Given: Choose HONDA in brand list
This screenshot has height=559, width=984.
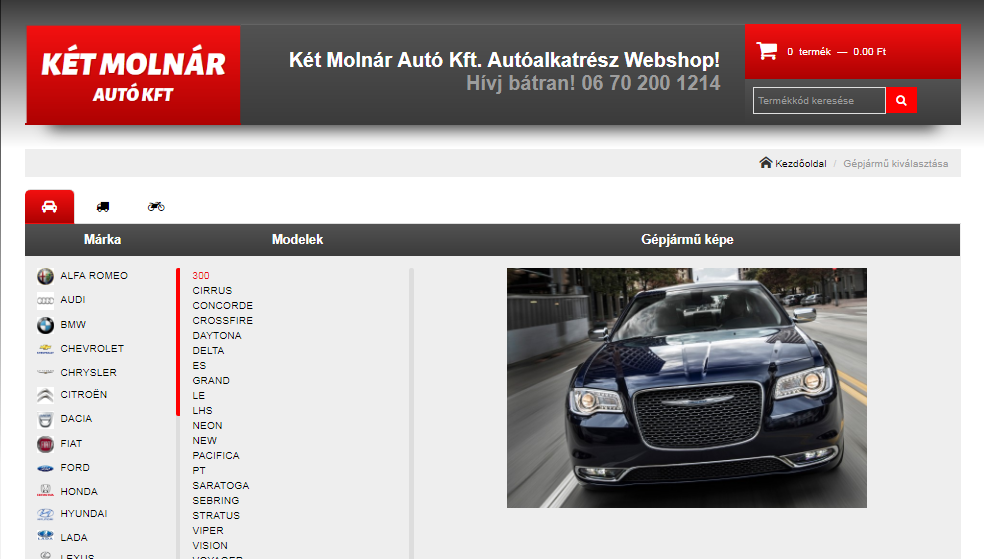Looking at the screenshot, I should (79, 491).
